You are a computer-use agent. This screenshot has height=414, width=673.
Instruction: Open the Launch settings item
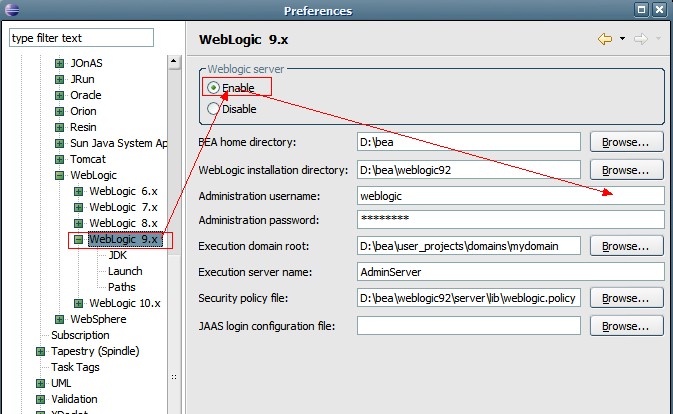[x=124, y=271]
